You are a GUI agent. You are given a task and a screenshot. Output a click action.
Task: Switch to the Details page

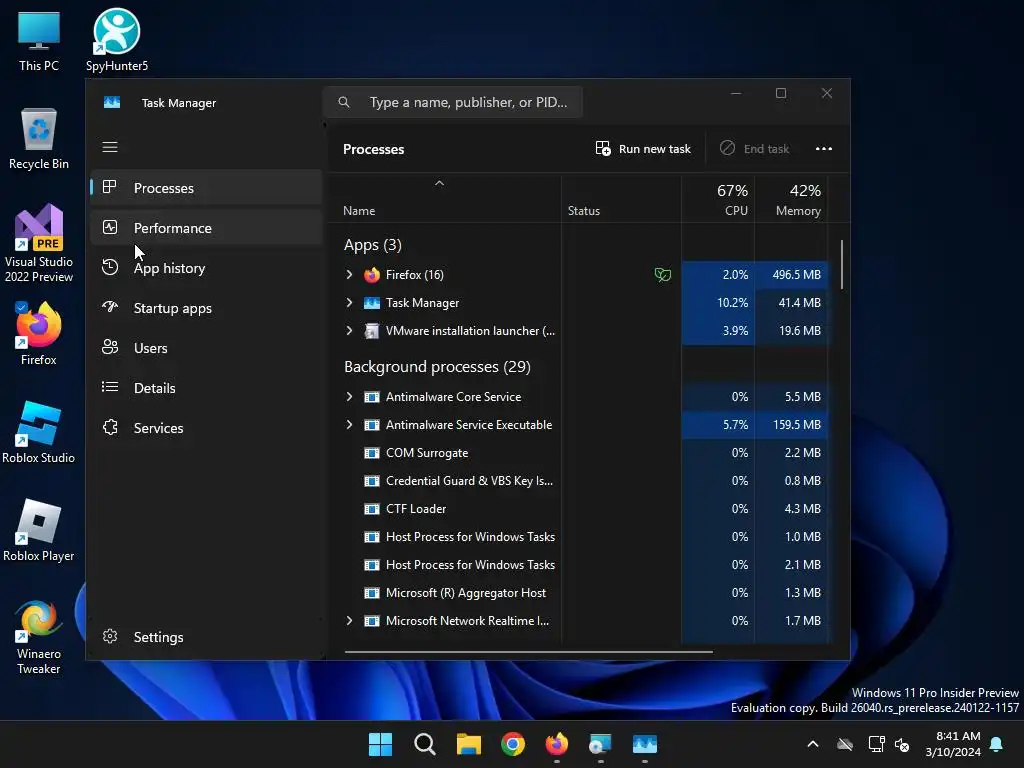click(x=206, y=388)
